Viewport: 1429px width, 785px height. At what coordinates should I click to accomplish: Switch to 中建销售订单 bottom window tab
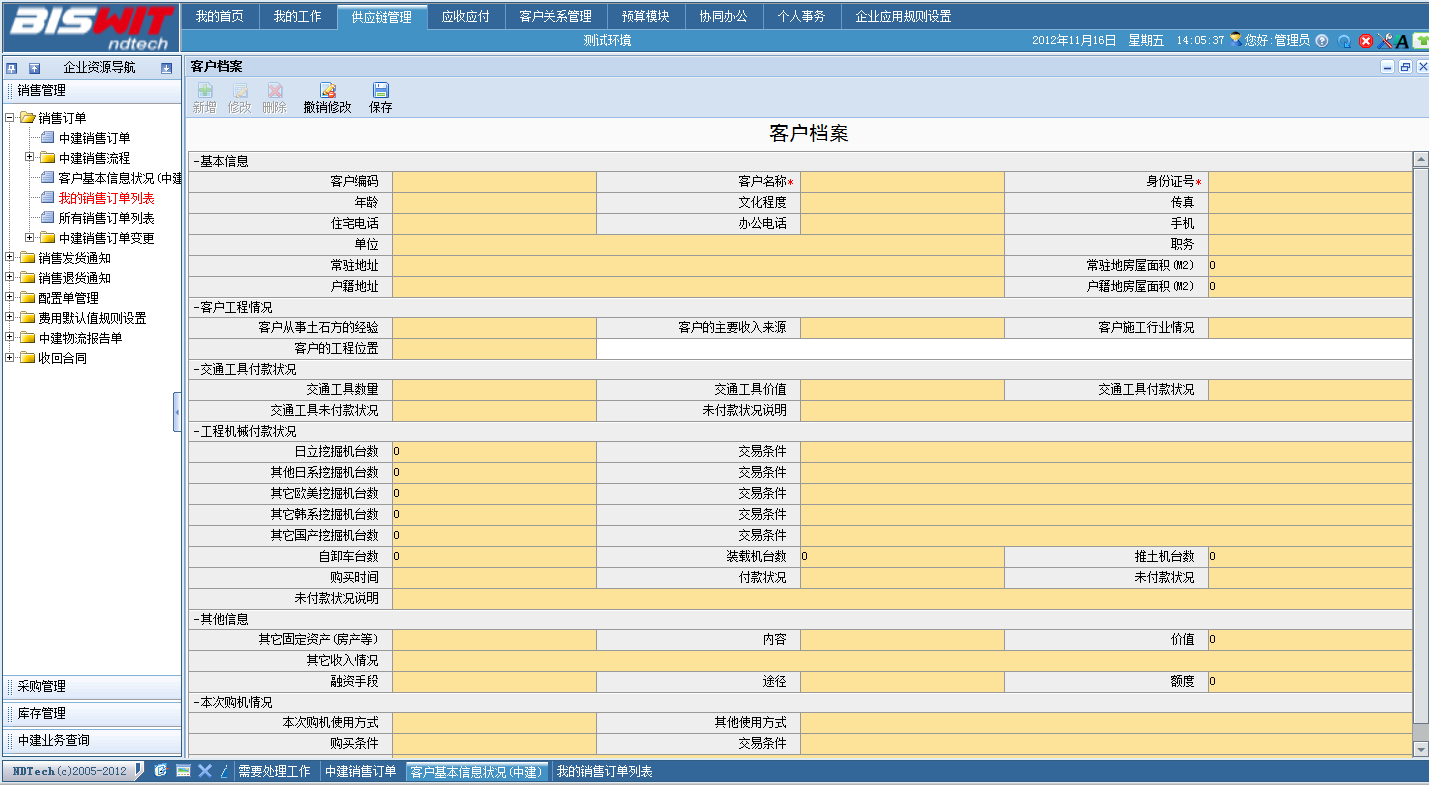coord(360,772)
